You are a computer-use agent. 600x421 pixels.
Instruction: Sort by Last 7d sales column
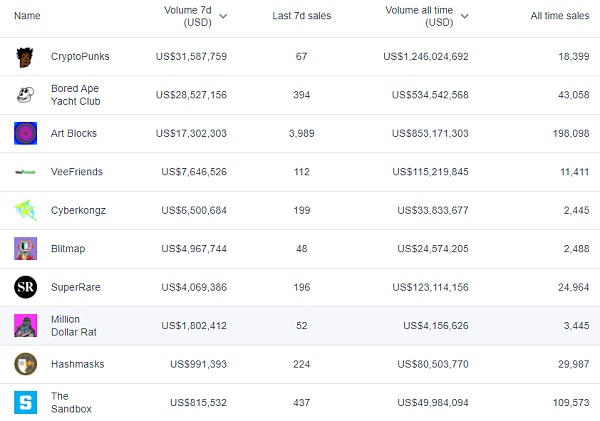(301, 16)
